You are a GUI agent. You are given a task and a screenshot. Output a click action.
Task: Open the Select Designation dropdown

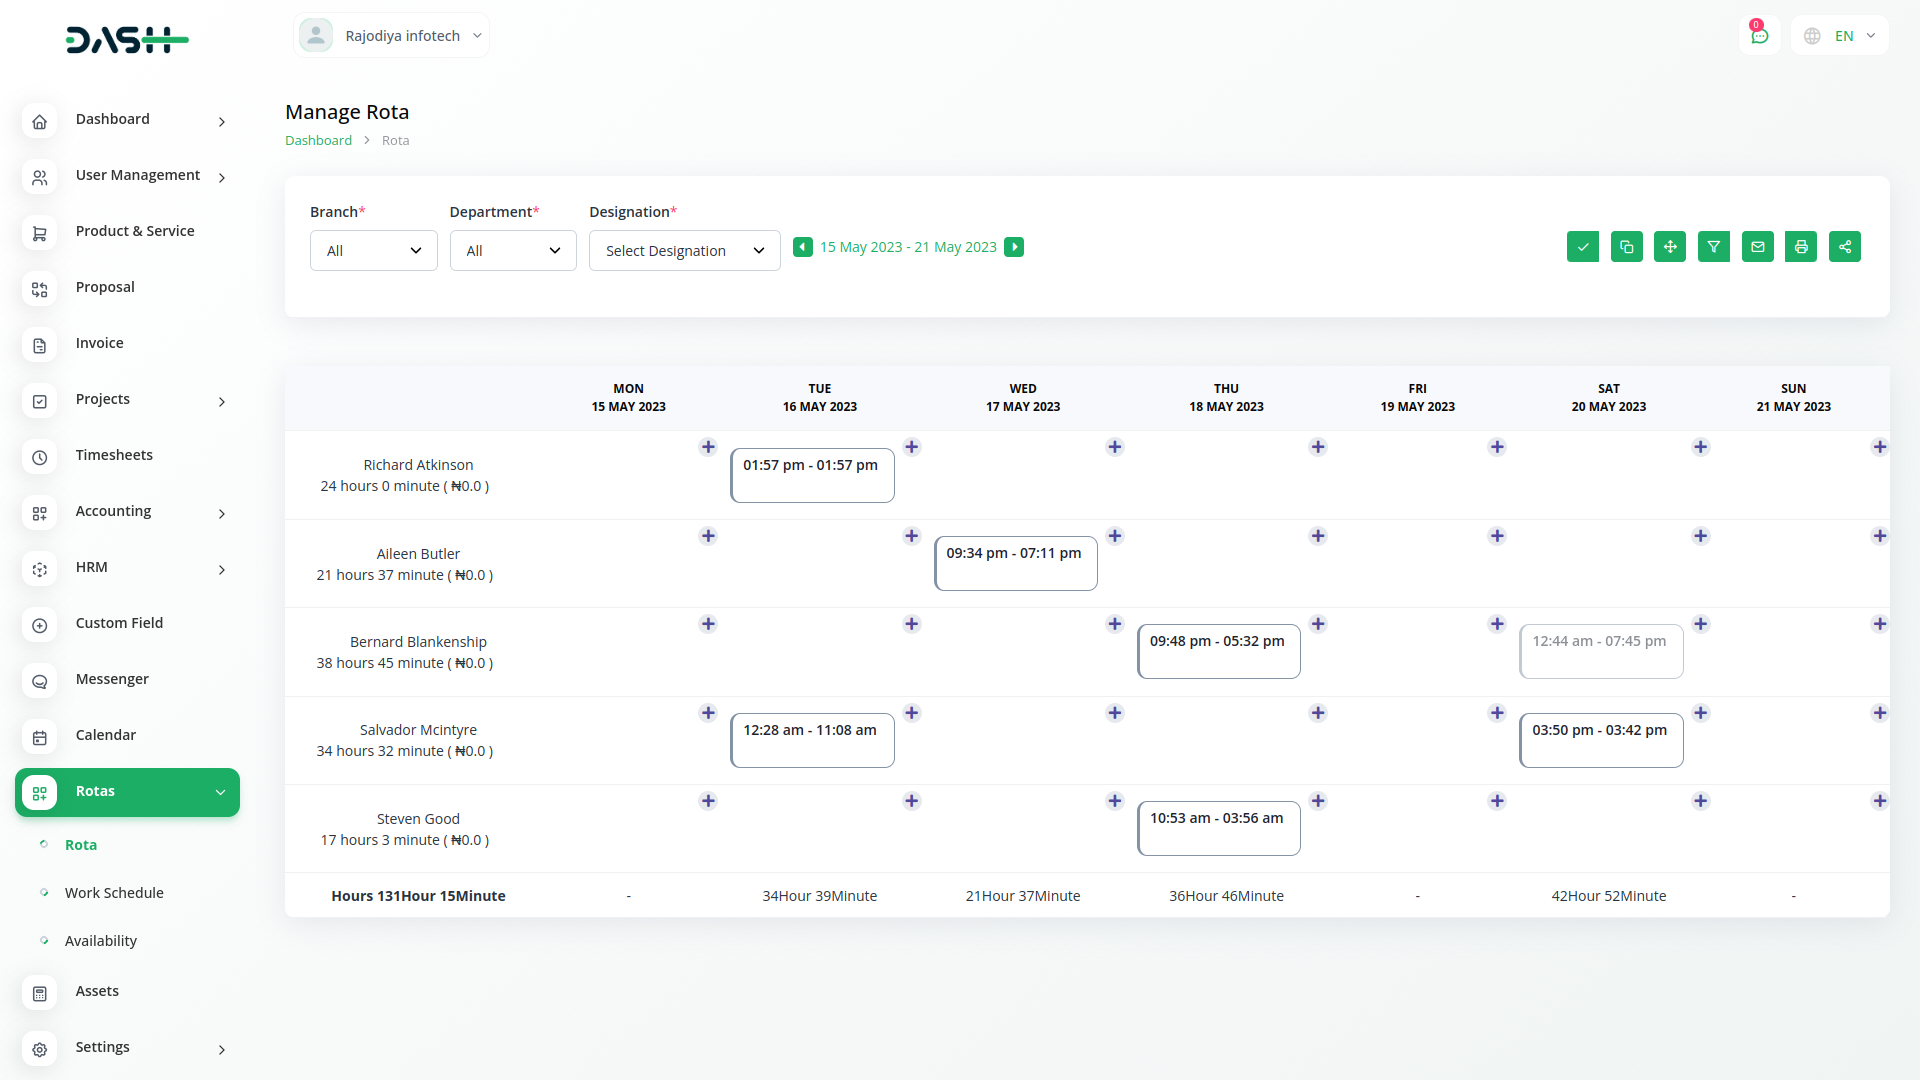[684, 251]
